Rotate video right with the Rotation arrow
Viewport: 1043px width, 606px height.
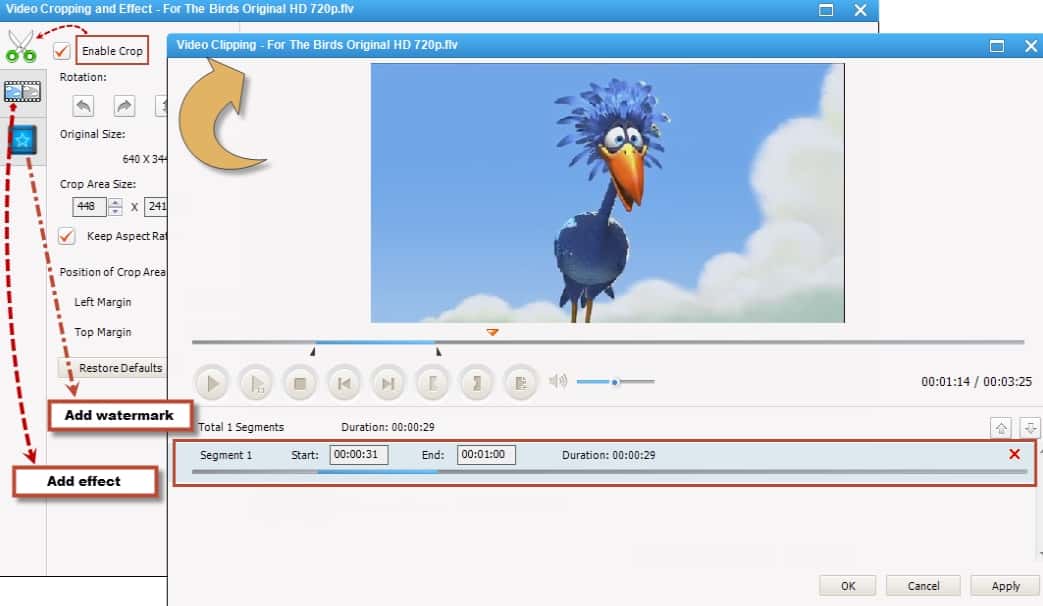(x=124, y=106)
